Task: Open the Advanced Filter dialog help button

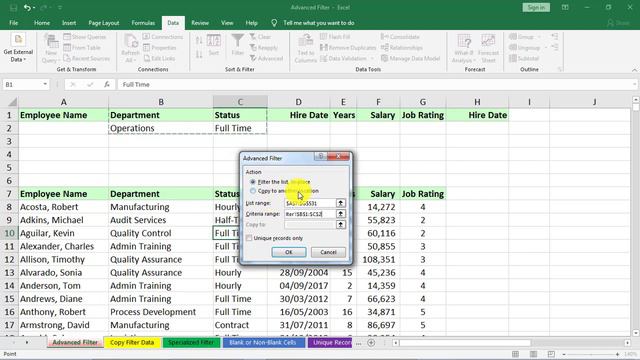Action: pyautogui.click(x=321, y=156)
